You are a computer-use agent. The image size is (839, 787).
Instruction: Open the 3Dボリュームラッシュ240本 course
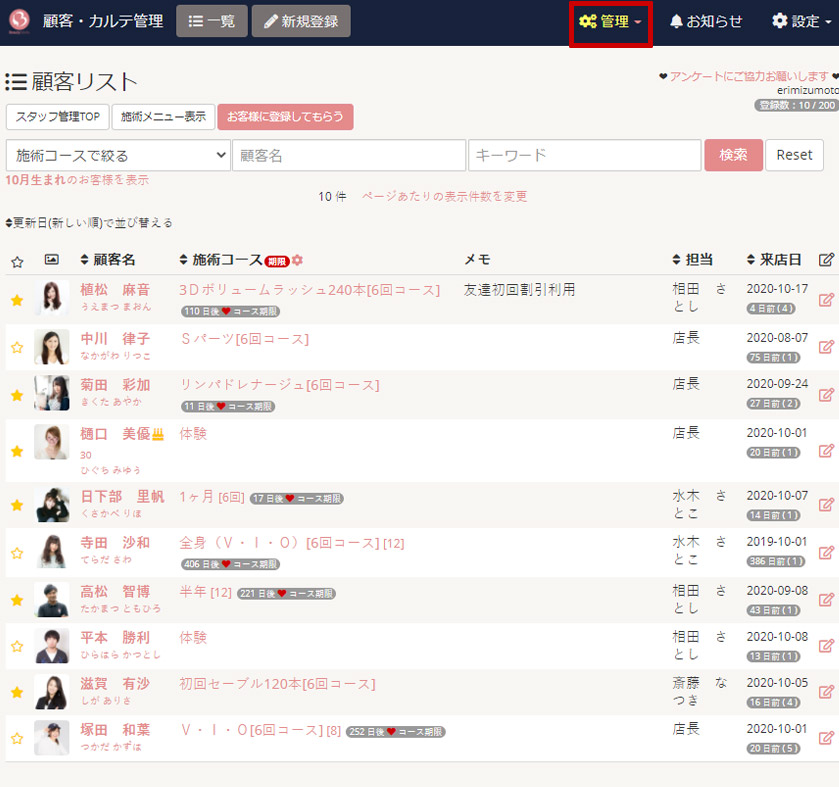(x=309, y=290)
